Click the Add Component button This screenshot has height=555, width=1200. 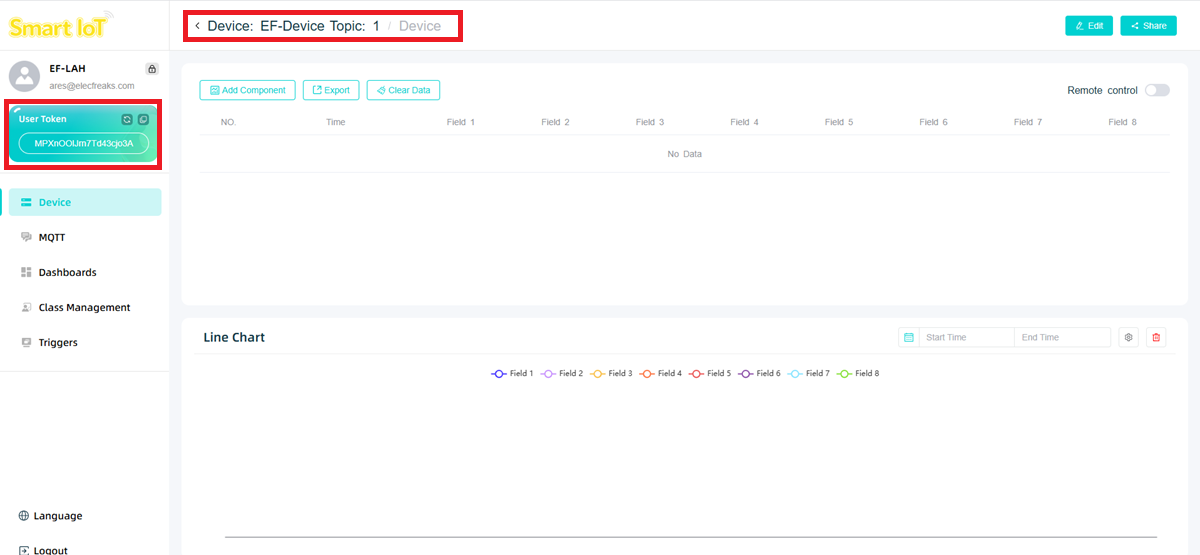coord(248,90)
